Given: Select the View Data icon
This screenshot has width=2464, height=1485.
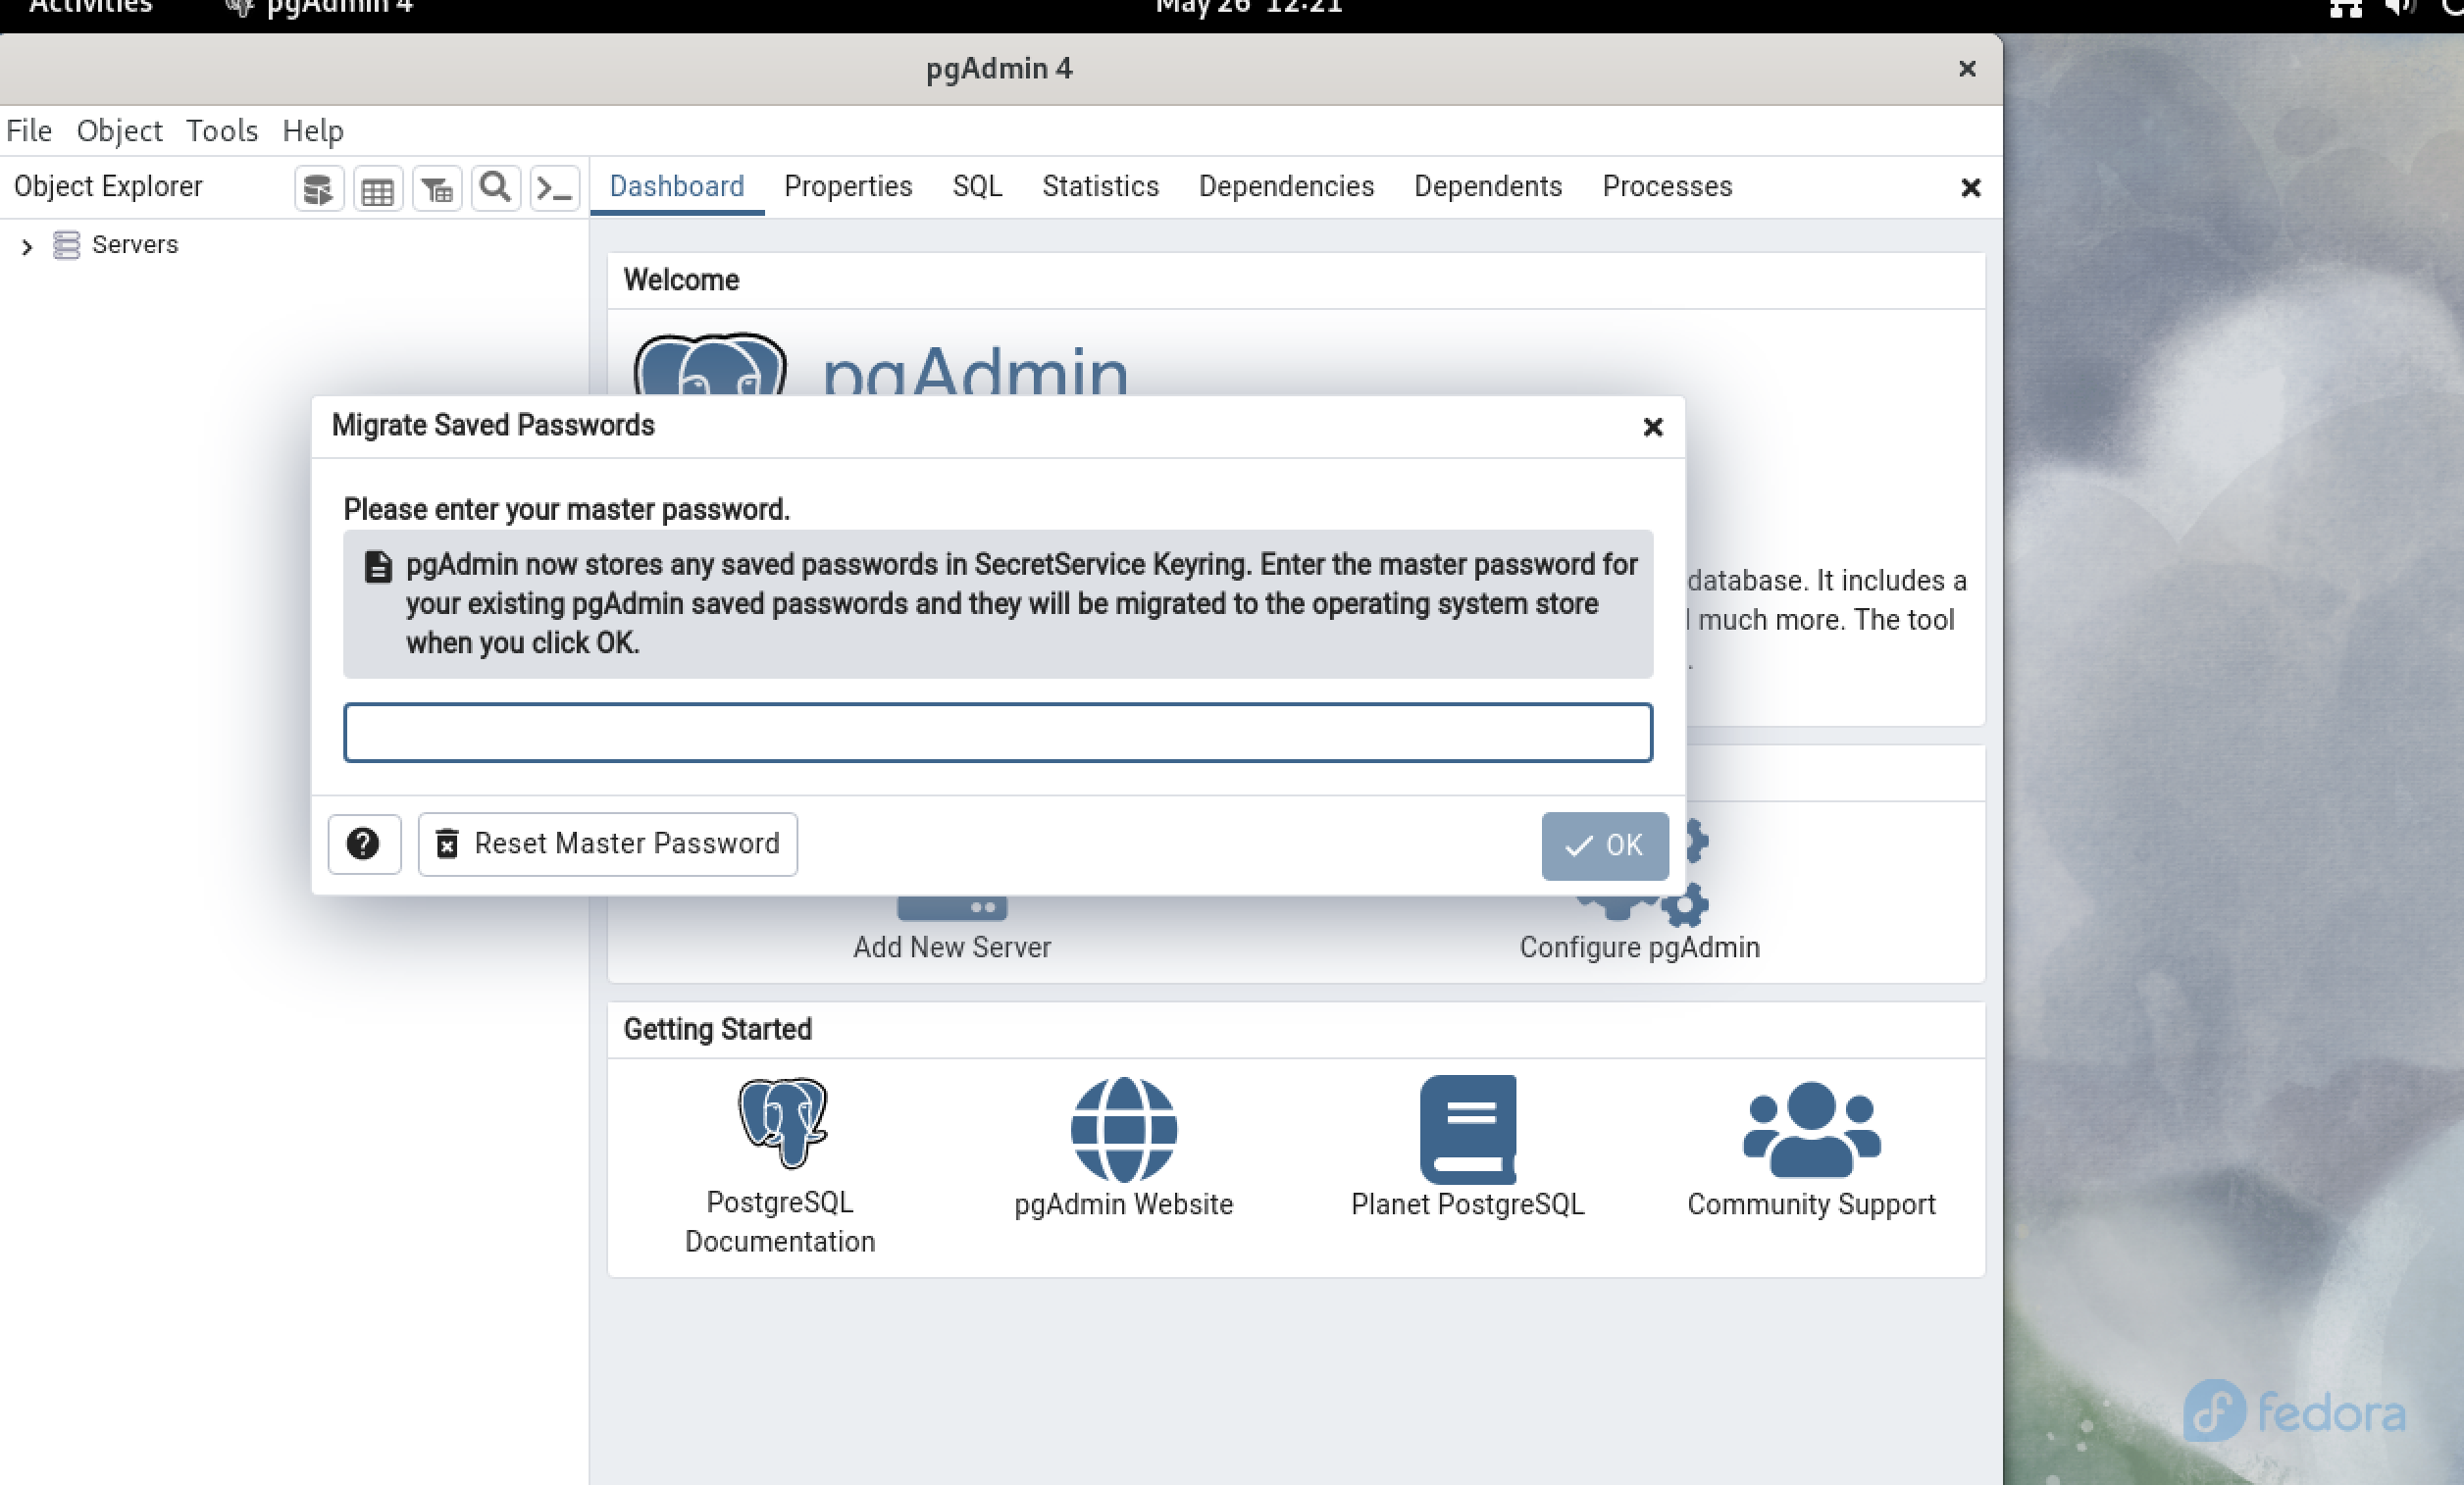Looking at the screenshot, I should point(377,187).
